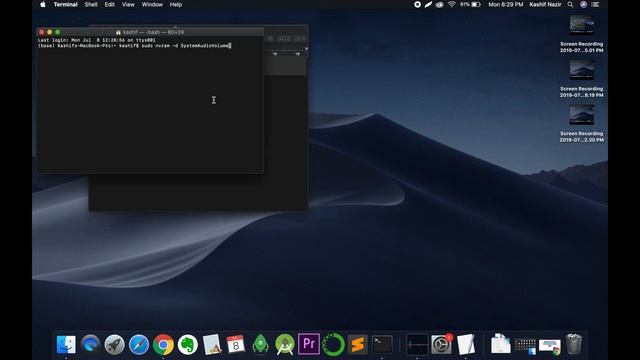Open Notification Center list icon
The width and height of the screenshot is (640, 360).
point(596,4)
